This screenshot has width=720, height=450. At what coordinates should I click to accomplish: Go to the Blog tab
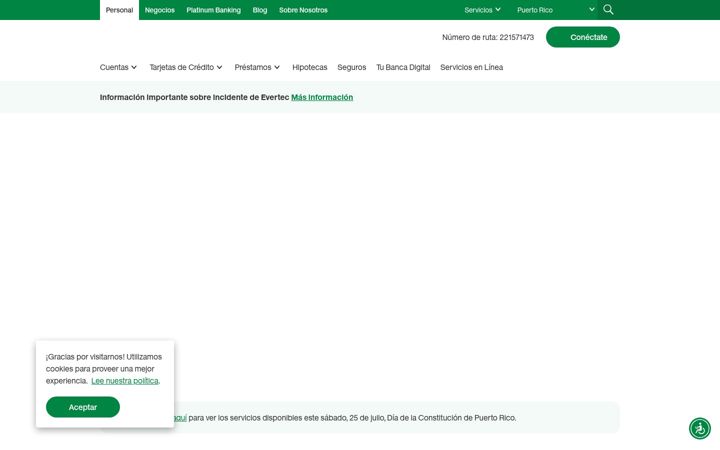[x=260, y=10]
